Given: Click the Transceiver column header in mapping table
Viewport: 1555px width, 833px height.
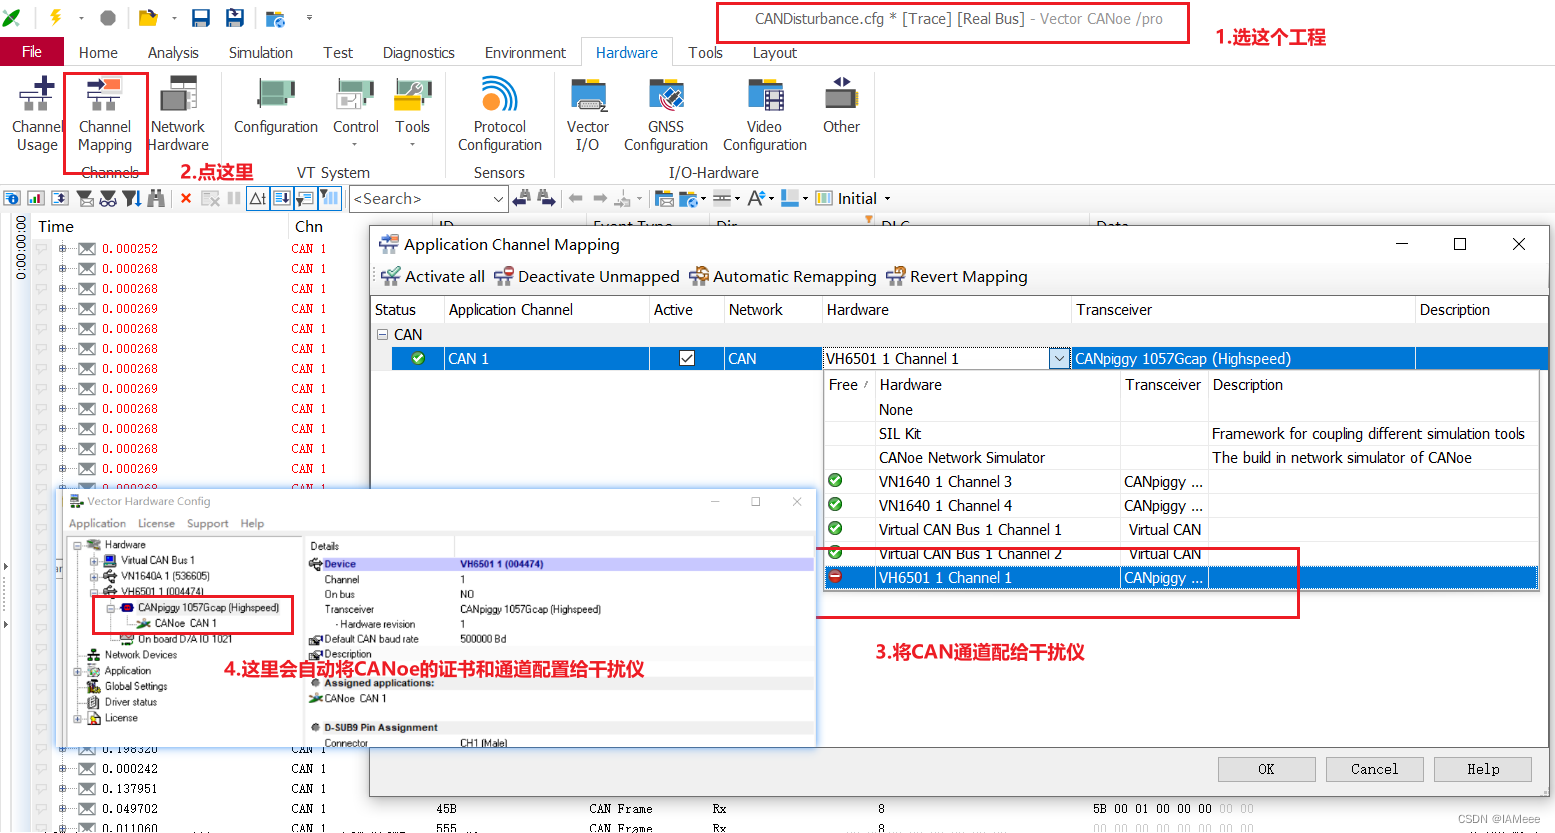Looking at the screenshot, I should 1243,310.
